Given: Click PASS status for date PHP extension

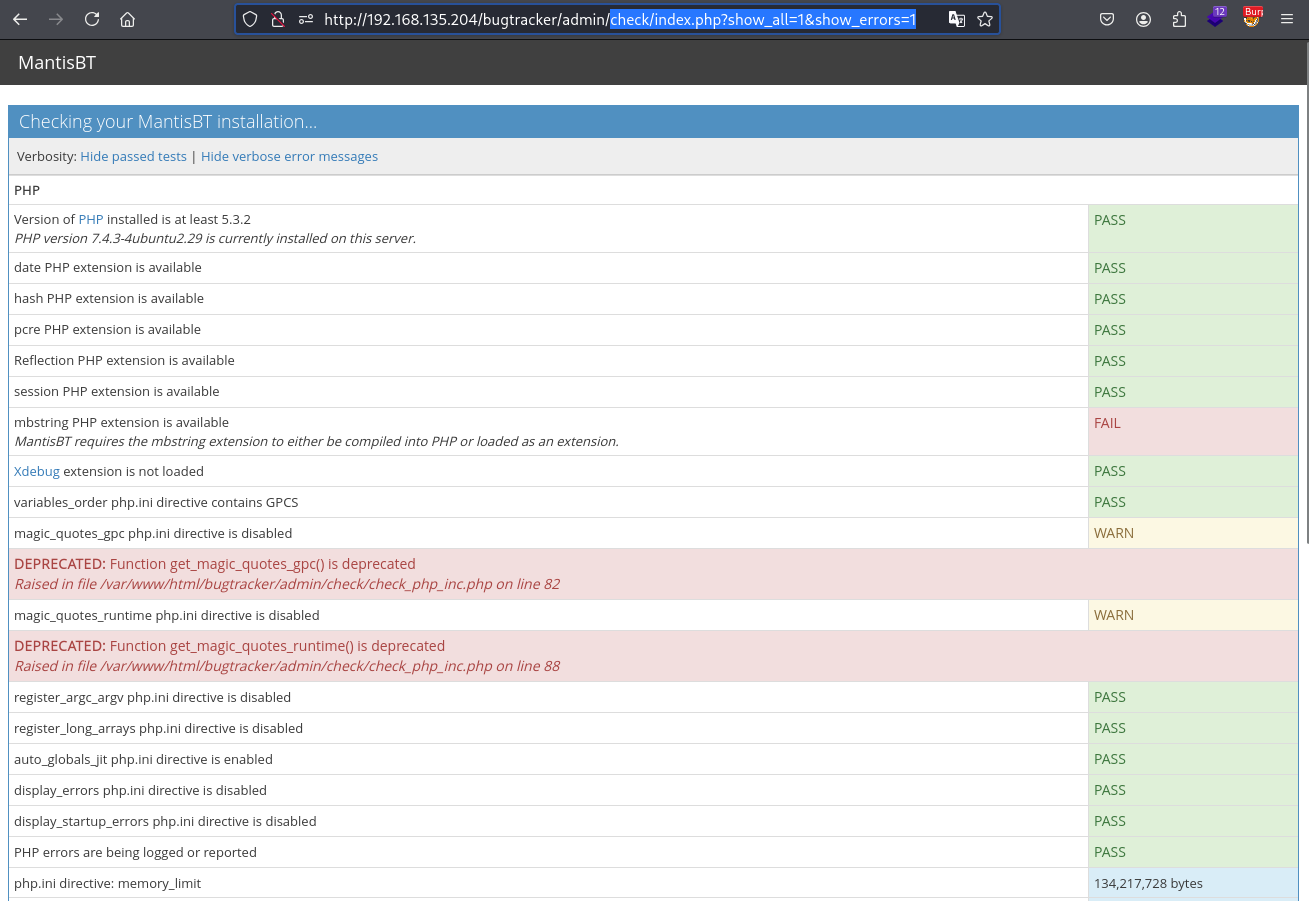Looking at the screenshot, I should tap(1109, 268).
